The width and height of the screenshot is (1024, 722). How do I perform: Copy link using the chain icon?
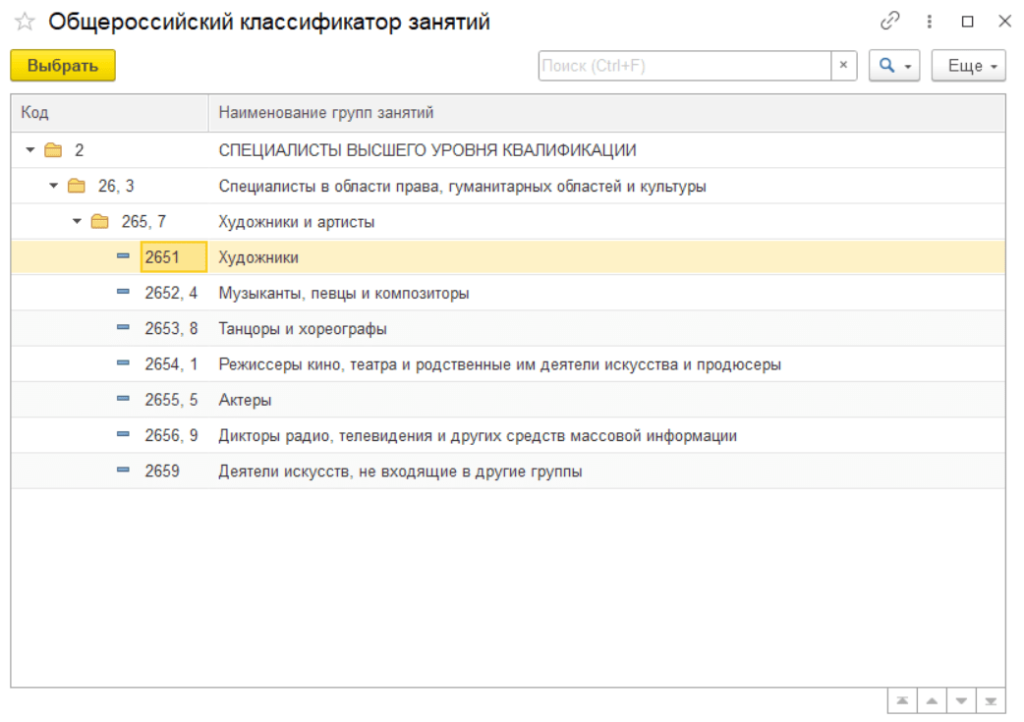pos(889,21)
